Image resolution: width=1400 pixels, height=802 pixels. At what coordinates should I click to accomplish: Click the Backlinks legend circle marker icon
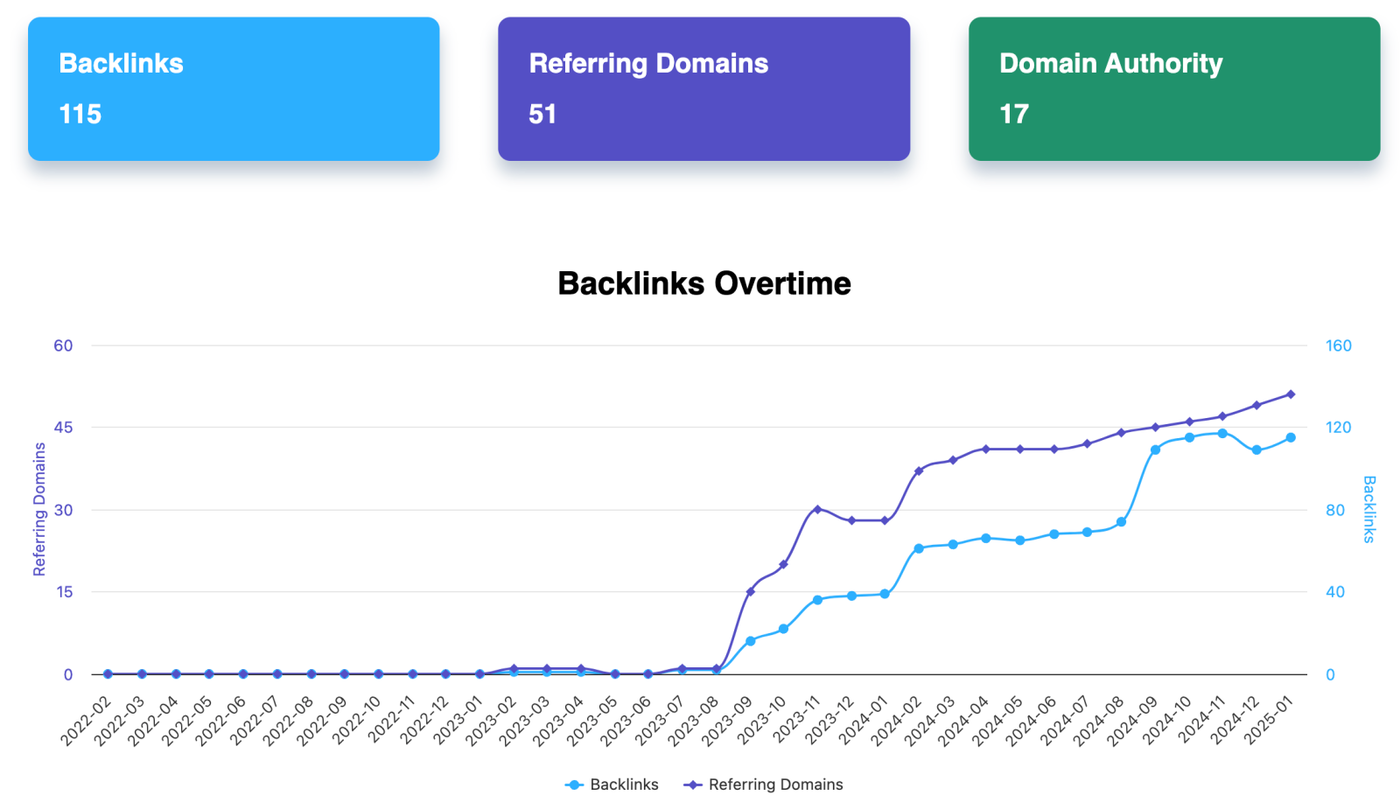pyautogui.click(x=574, y=785)
